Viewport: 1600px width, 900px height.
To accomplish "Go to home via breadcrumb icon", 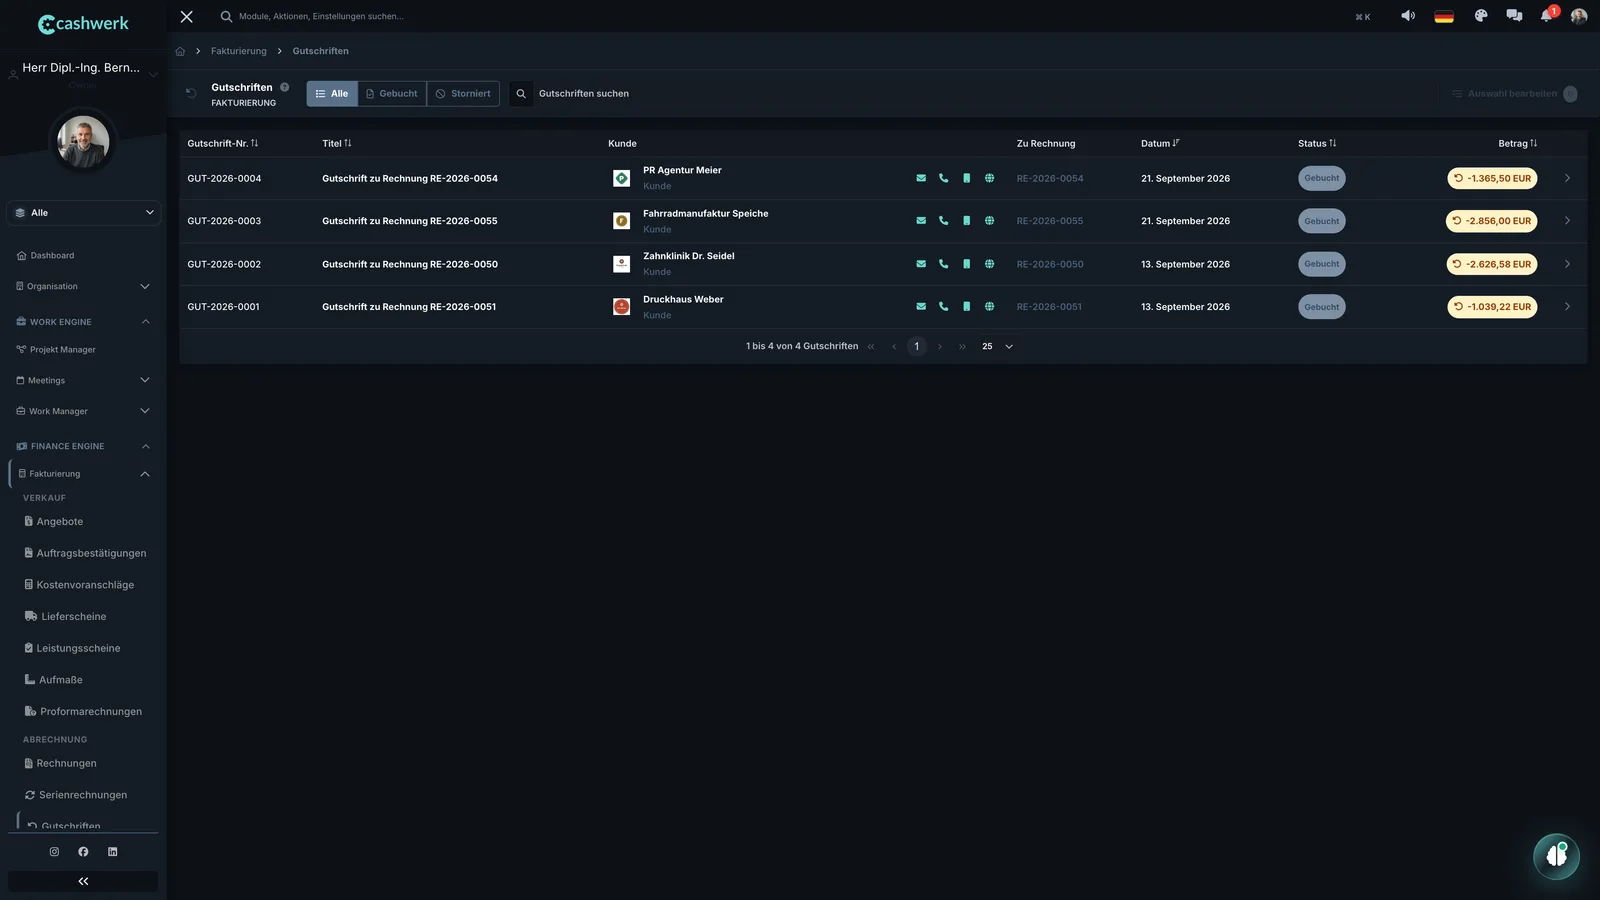I will pos(180,51).
